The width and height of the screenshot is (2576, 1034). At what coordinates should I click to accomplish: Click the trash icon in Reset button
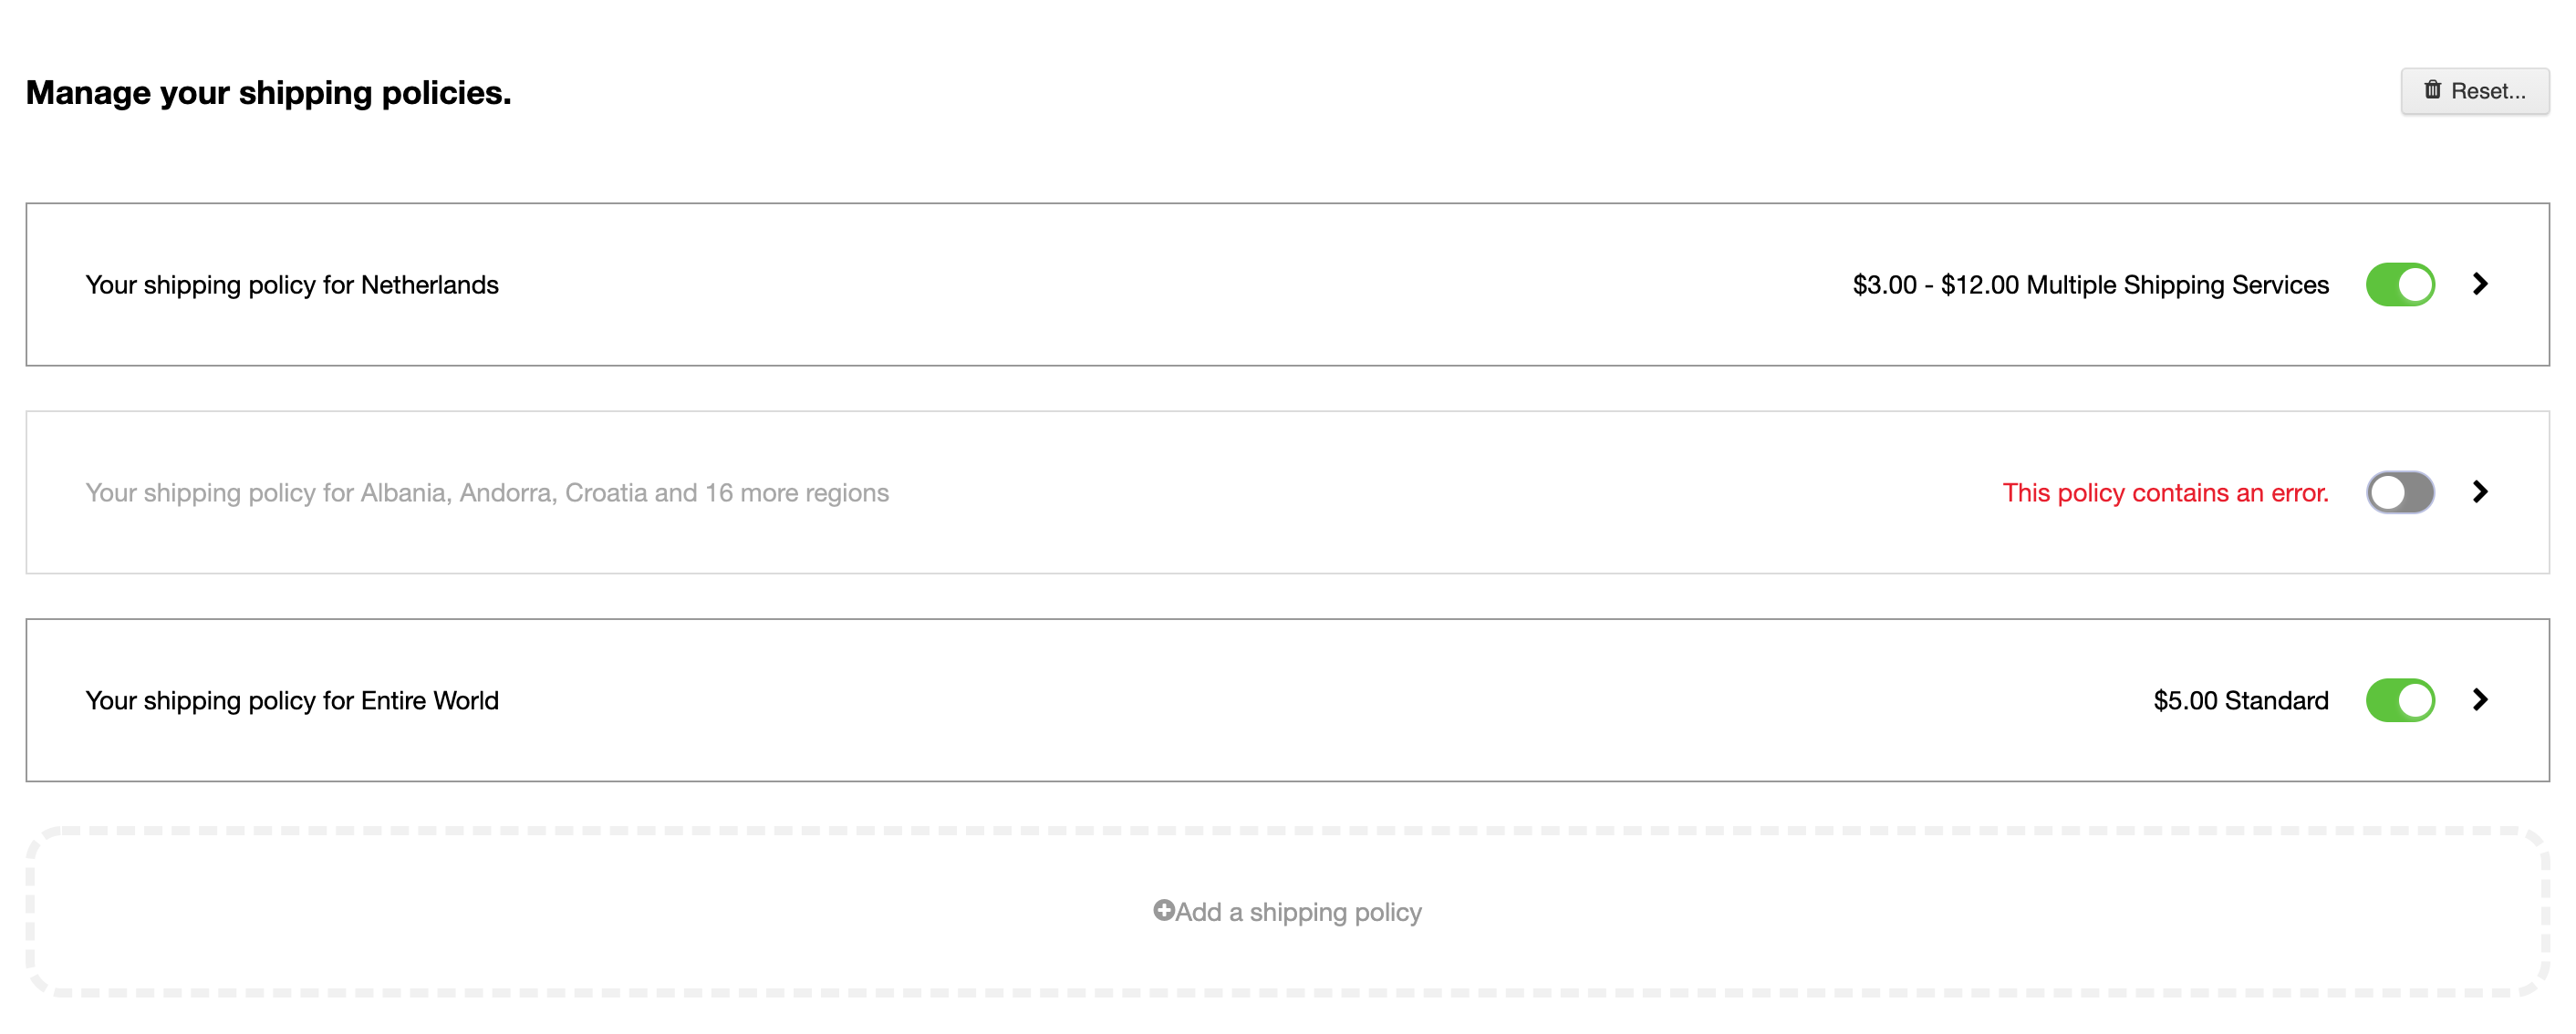[2432, 90]
